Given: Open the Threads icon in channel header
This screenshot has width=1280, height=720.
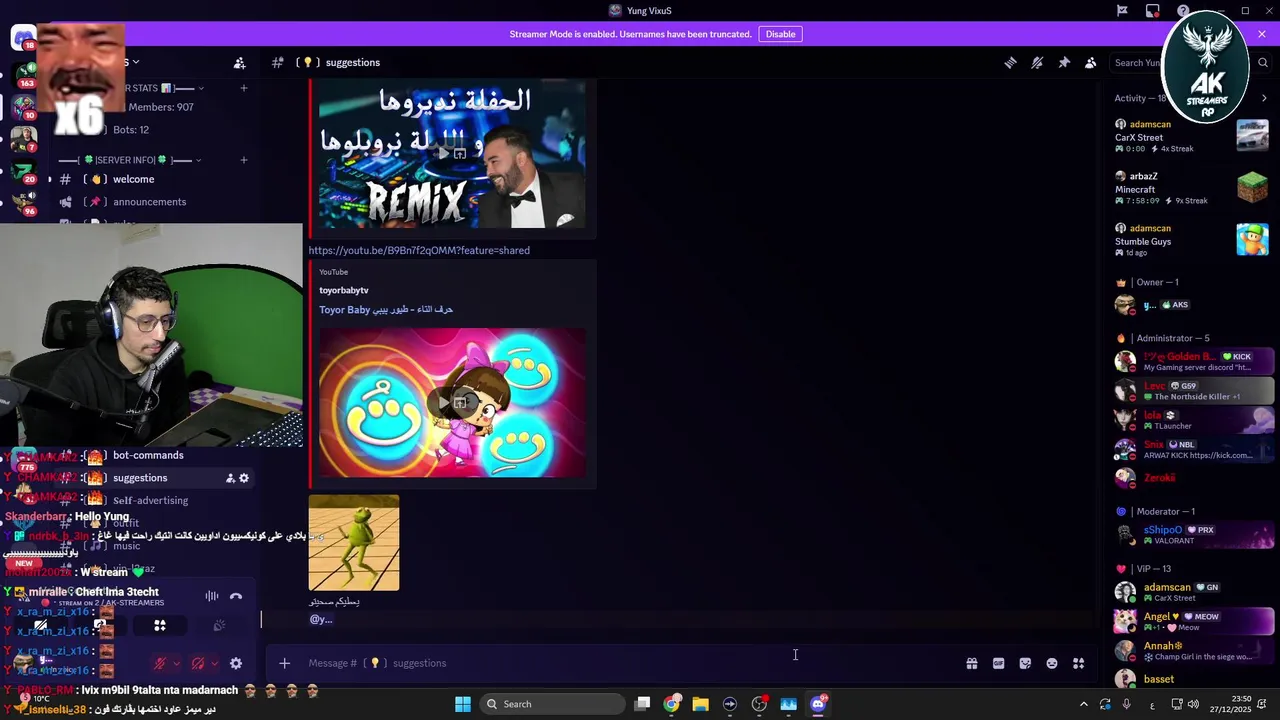Looking at the screenshot, I should 1010,62.
